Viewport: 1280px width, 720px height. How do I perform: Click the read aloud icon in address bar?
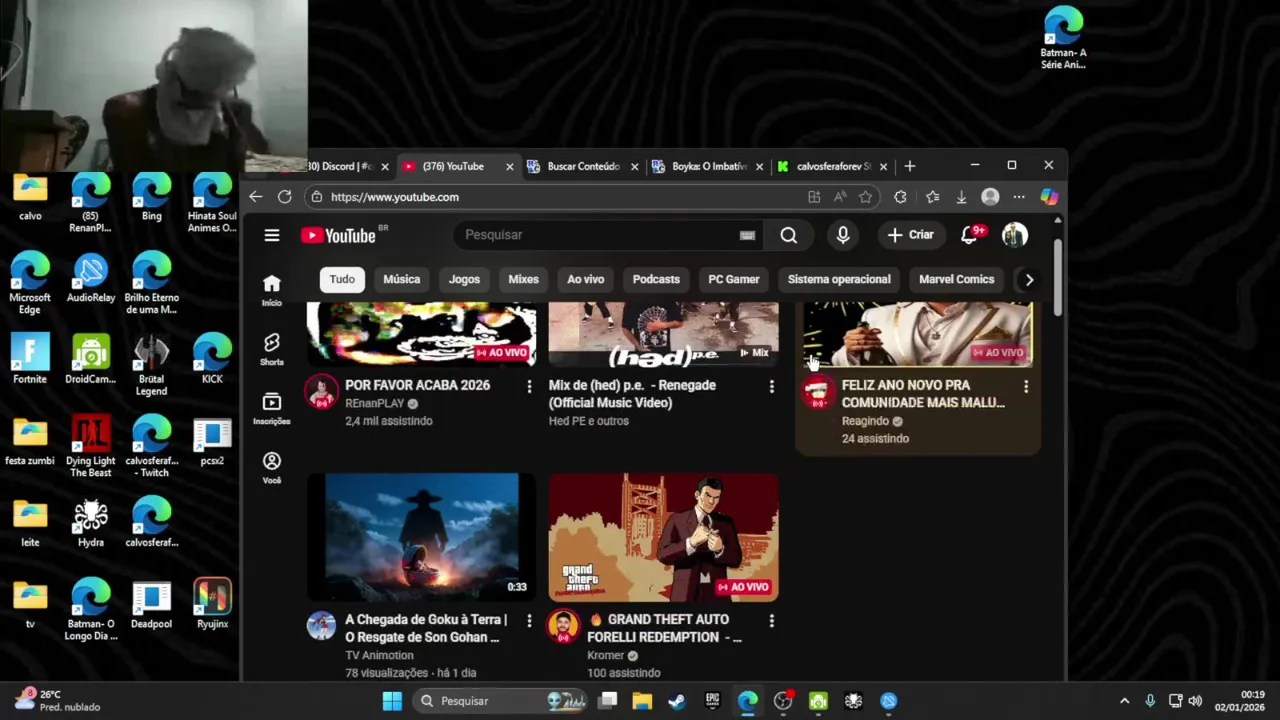[840, 197]
